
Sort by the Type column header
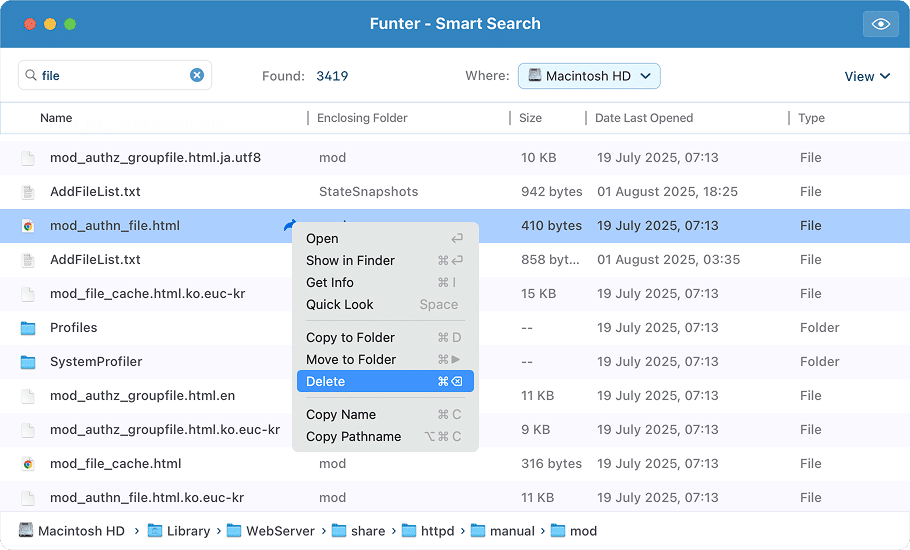coord(811,118)
